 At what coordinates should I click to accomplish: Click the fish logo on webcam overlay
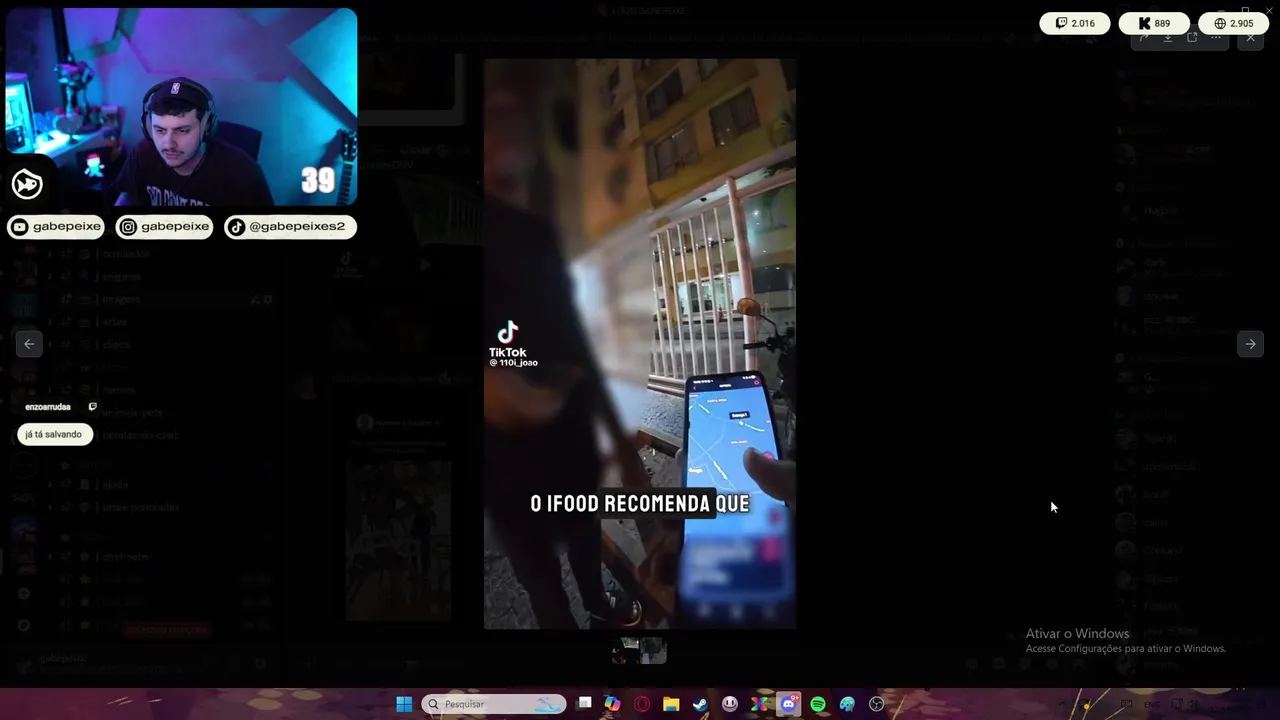coord(27,184)
